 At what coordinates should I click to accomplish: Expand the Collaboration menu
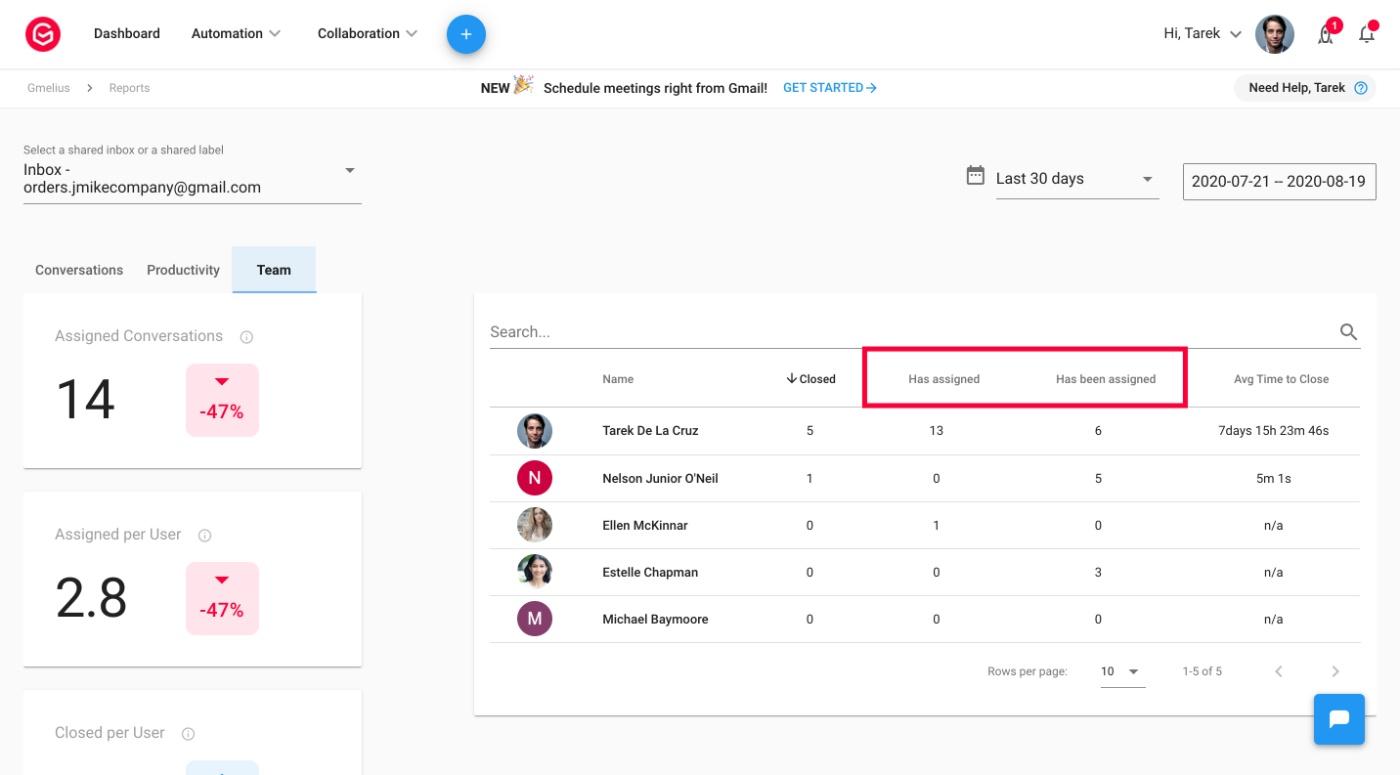point(367,33)
